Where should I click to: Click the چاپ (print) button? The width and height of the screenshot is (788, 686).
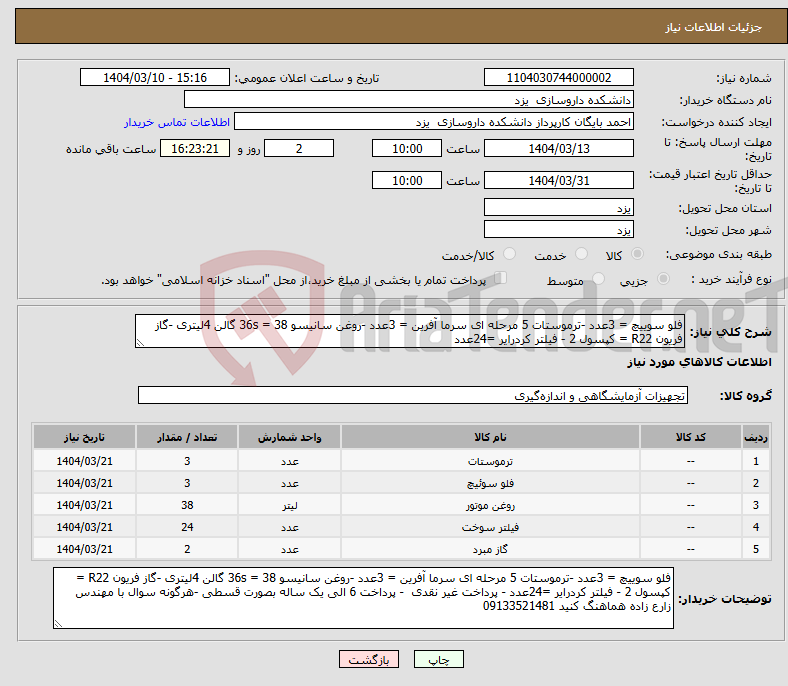[438, 659]
